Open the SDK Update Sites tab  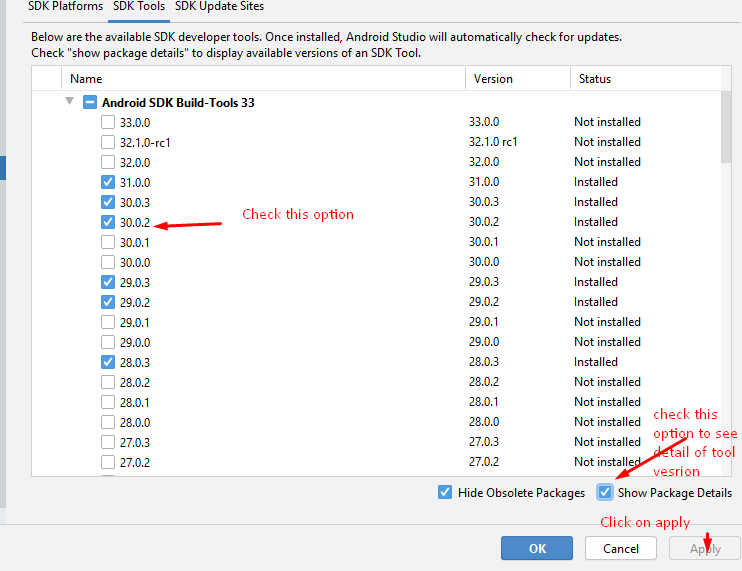(220, 7)
